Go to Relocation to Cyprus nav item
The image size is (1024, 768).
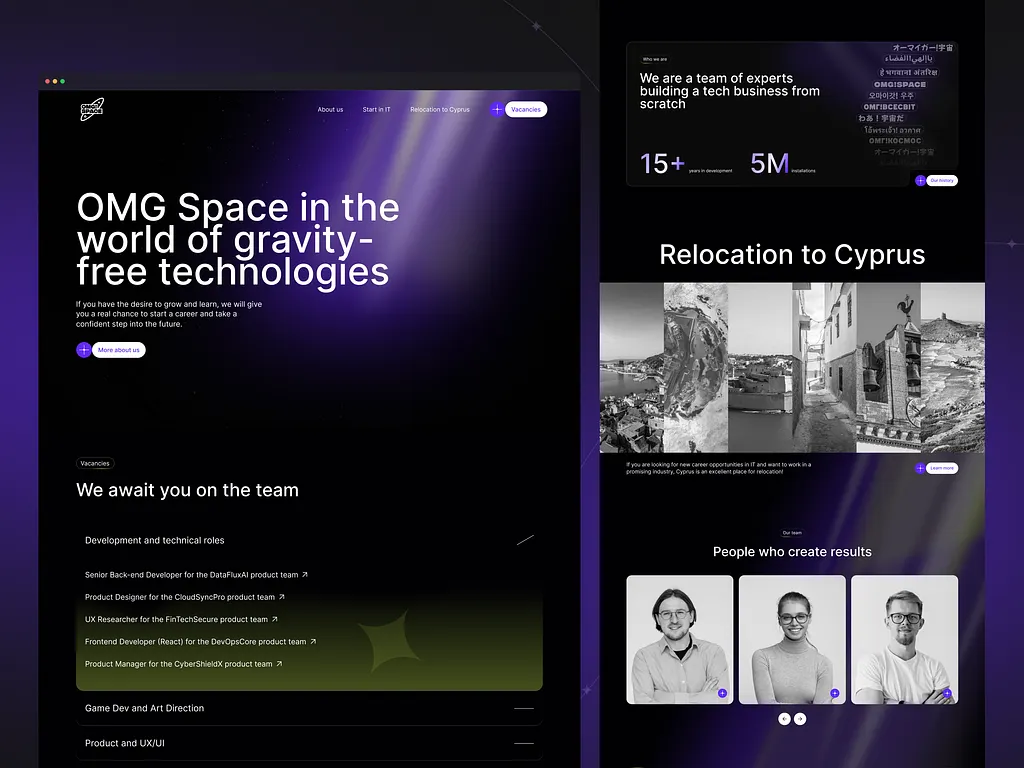(x=439, y=110)
